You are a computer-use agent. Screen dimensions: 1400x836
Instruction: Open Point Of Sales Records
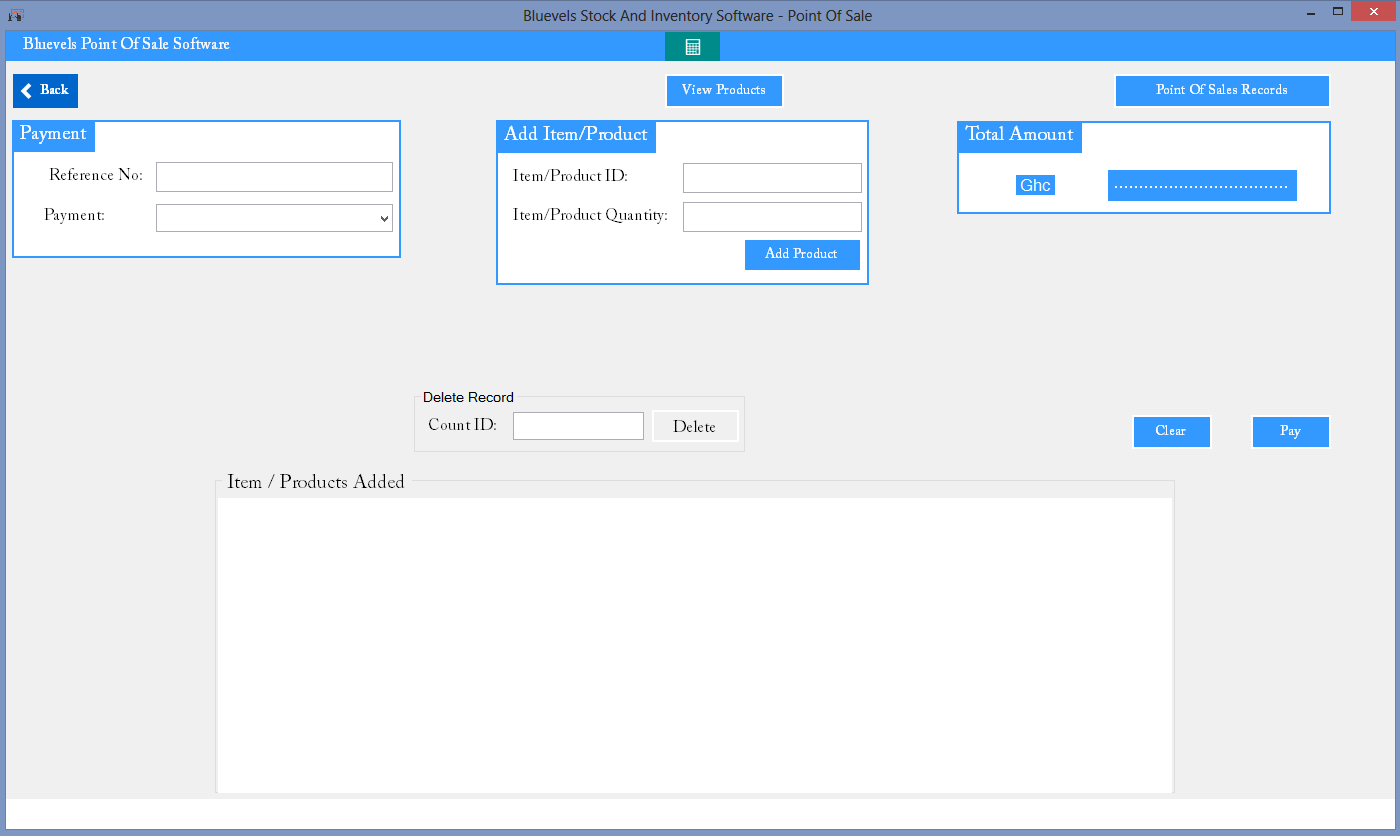(x=1221, y=91)
